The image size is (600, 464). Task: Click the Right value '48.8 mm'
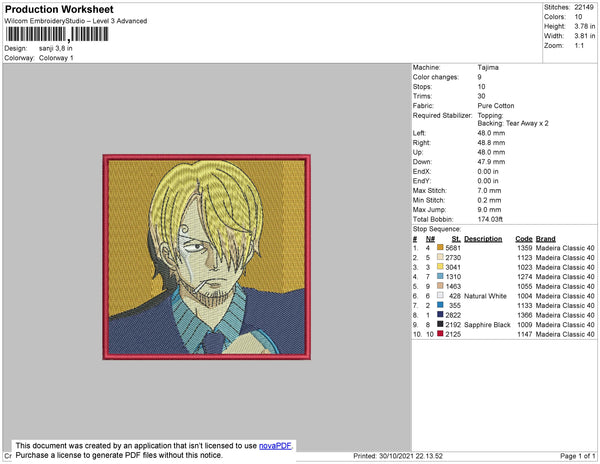pyautogui.click(x=491, y=143)
